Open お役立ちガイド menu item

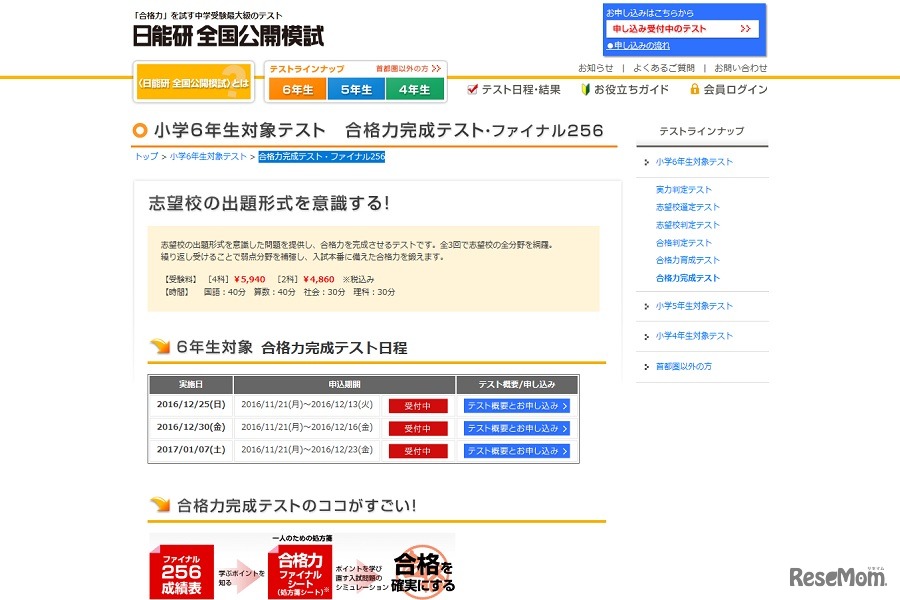(631, 90)
